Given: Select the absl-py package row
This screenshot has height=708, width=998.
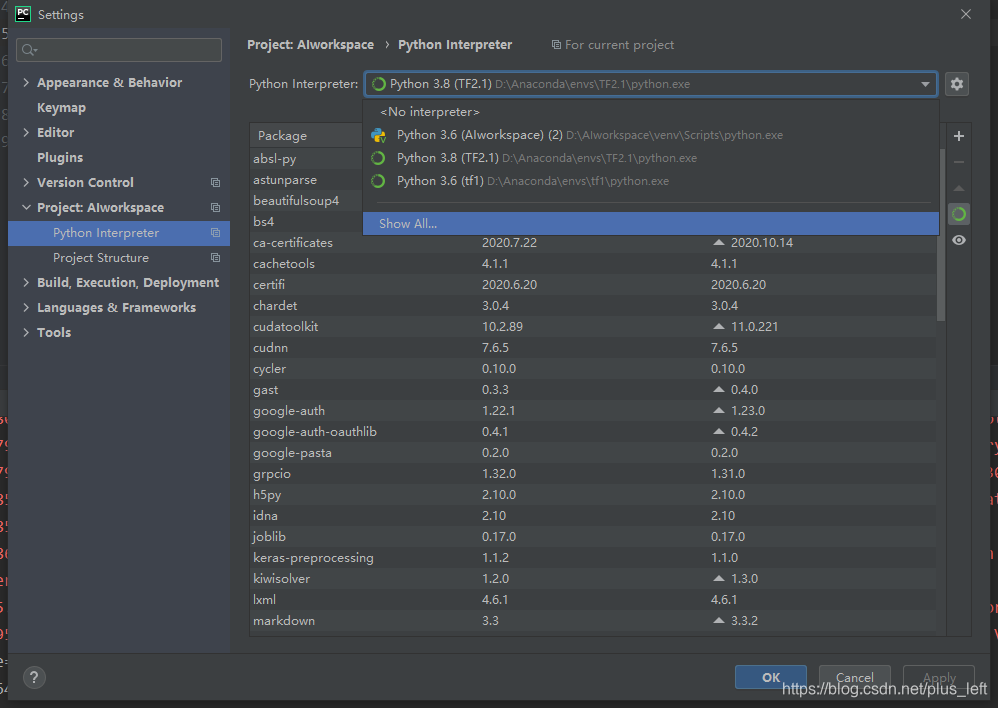Looking at the screenshot, I should click(306, 159).
